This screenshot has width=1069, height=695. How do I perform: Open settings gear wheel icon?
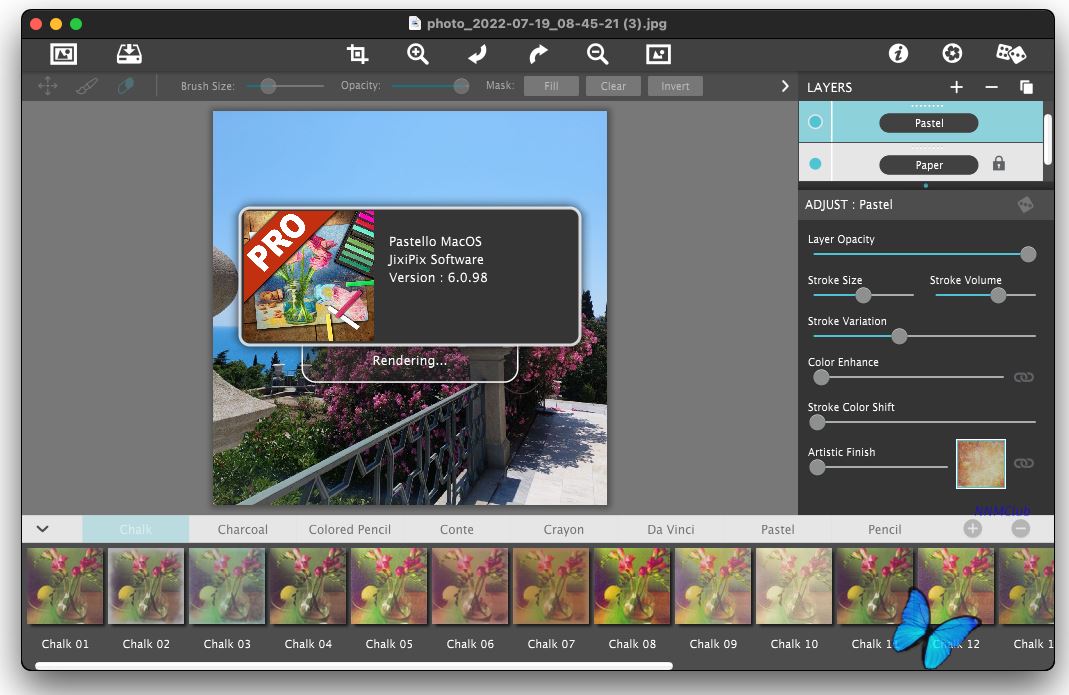[x=952, y=53]
